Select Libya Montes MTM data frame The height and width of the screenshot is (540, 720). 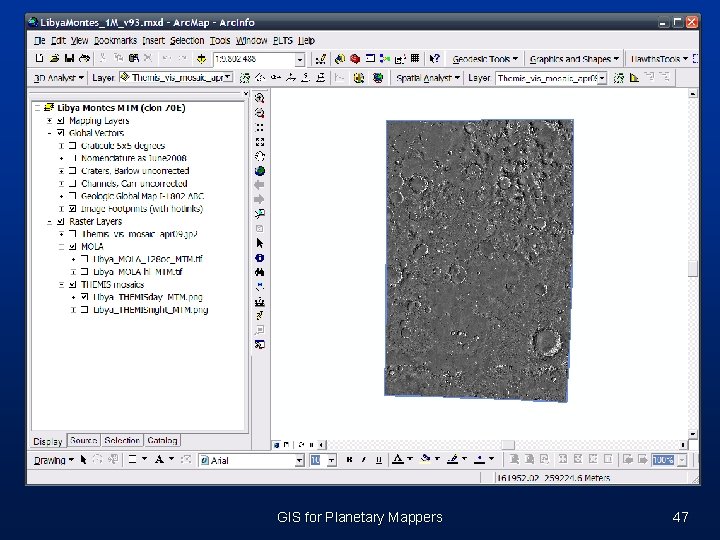click(x=121, y=108)
